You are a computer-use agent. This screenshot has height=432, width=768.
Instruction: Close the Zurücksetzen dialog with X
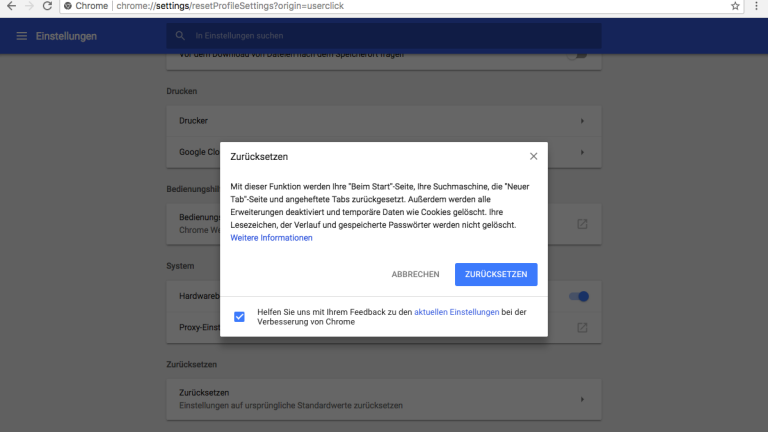(533, 156)
